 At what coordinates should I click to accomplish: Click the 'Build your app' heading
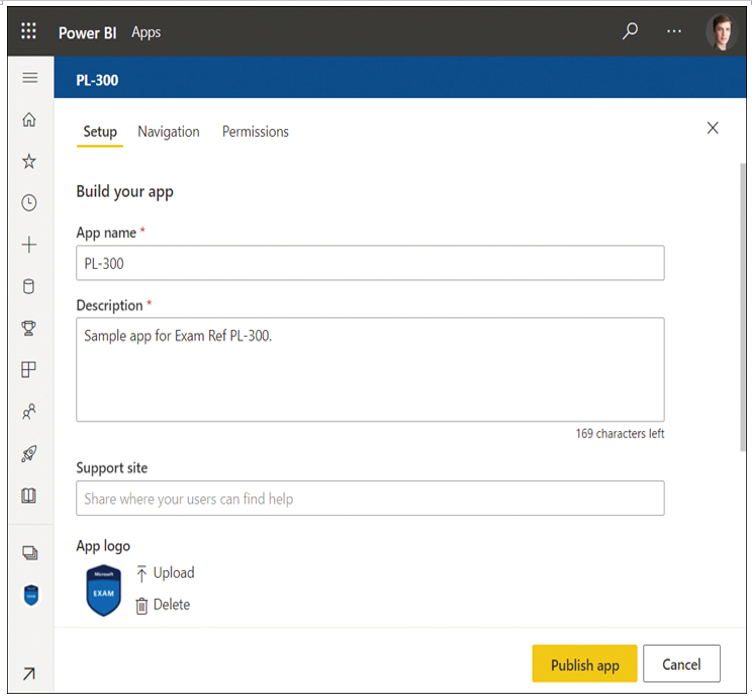(x=125, y=191)
